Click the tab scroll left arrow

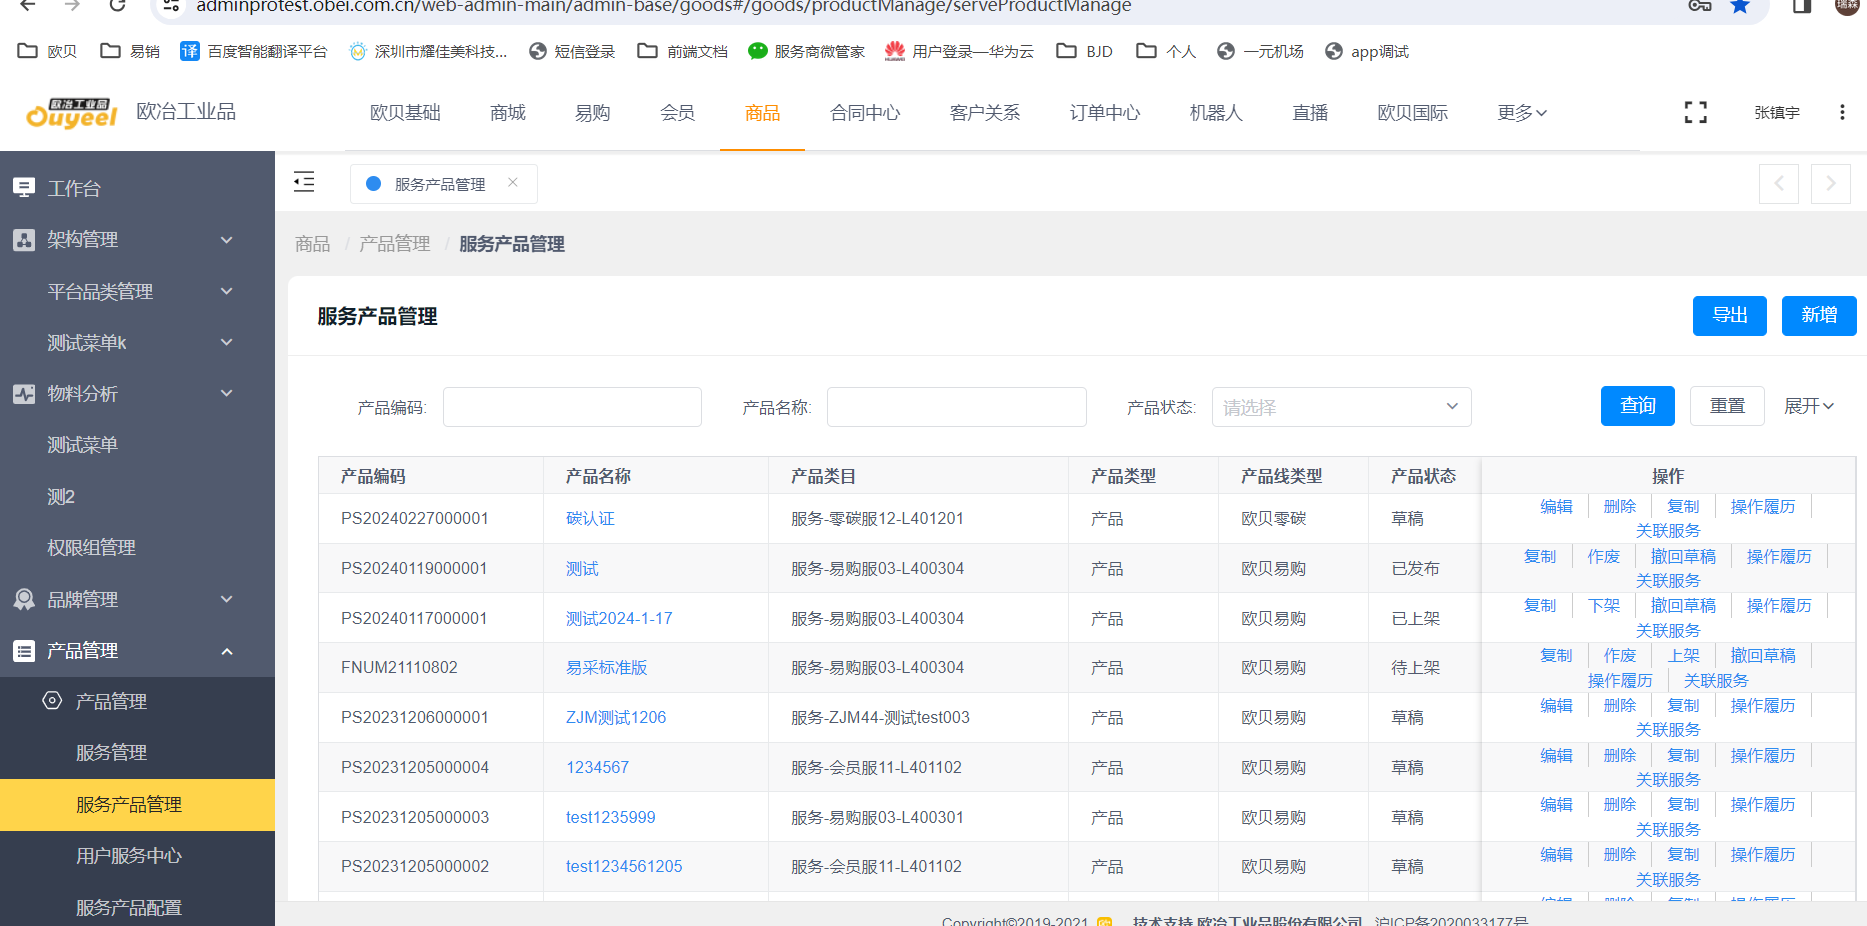[x=1779, y=184]
